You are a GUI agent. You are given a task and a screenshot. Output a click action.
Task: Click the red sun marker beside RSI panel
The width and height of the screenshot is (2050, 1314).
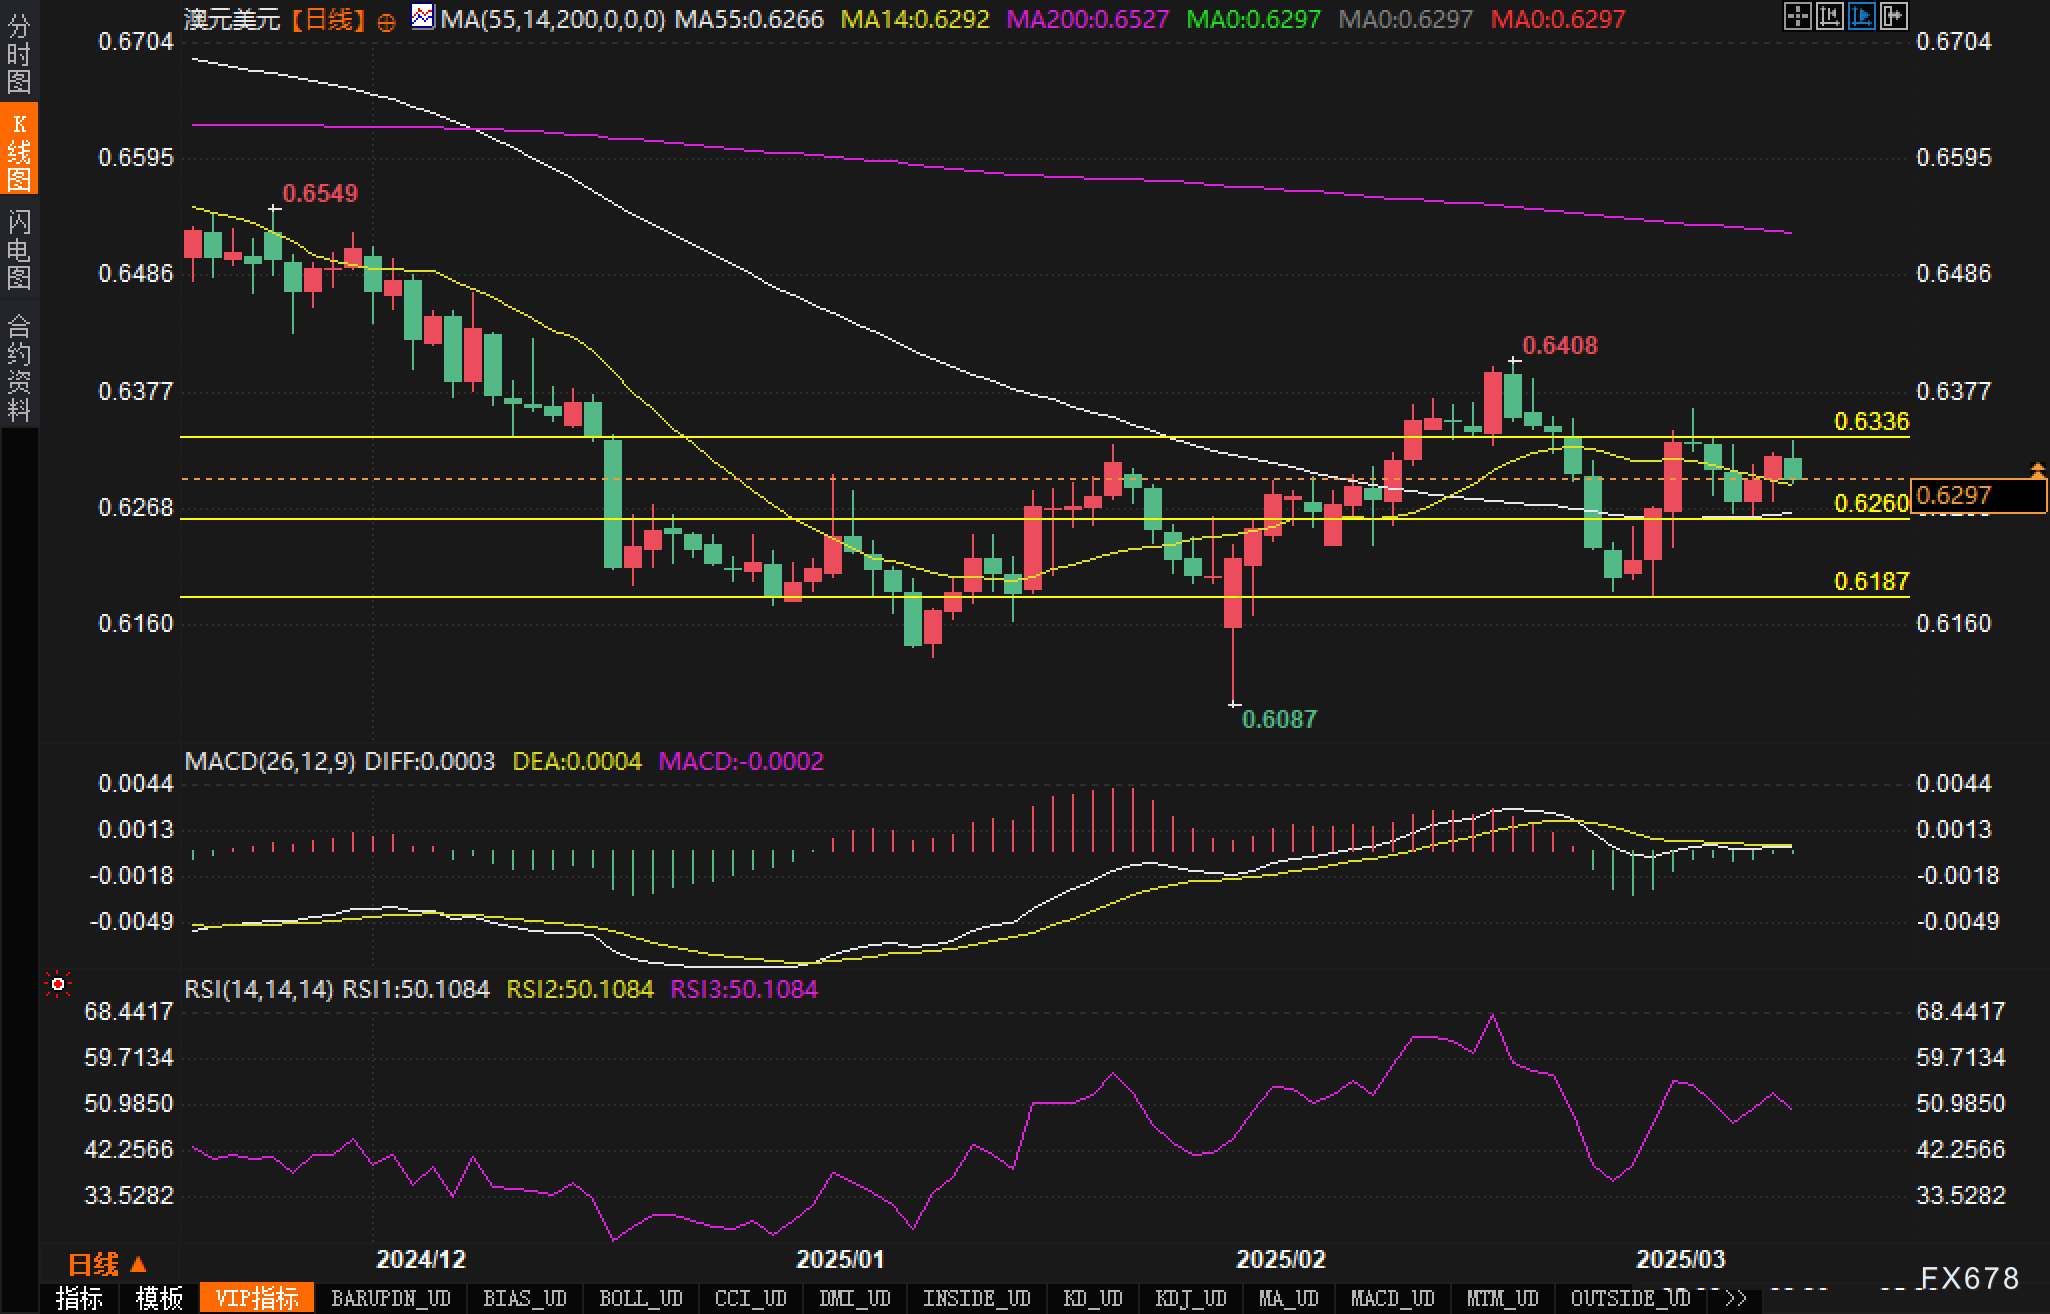point(58,985)
